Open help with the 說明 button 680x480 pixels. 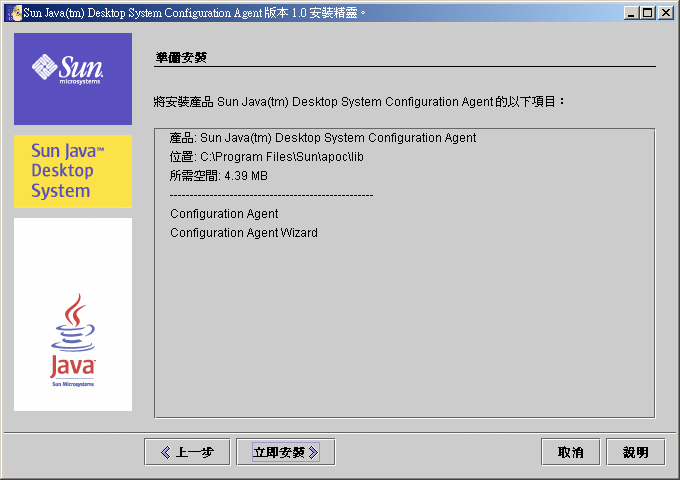tap(635, 452)
